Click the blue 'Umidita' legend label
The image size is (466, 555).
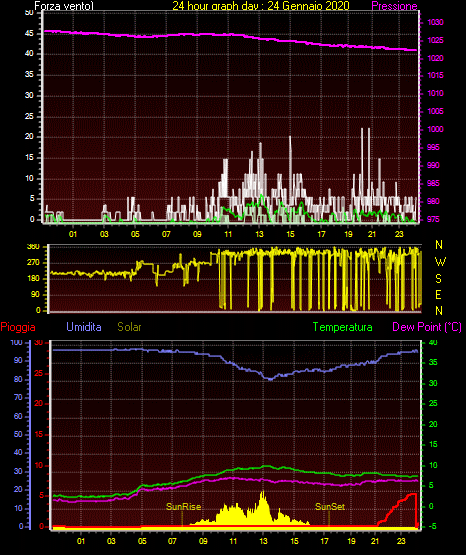coord(84,327)
